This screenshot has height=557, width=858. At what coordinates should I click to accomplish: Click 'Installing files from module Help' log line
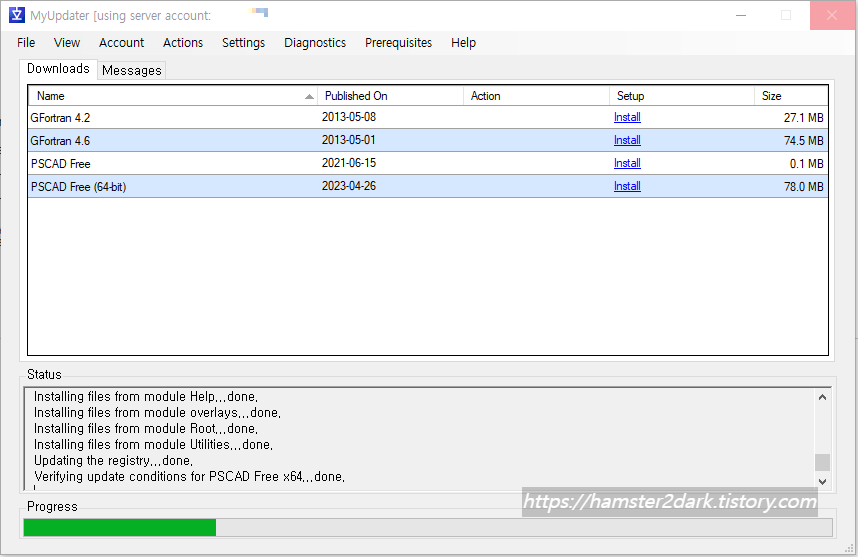pos(146,396)
